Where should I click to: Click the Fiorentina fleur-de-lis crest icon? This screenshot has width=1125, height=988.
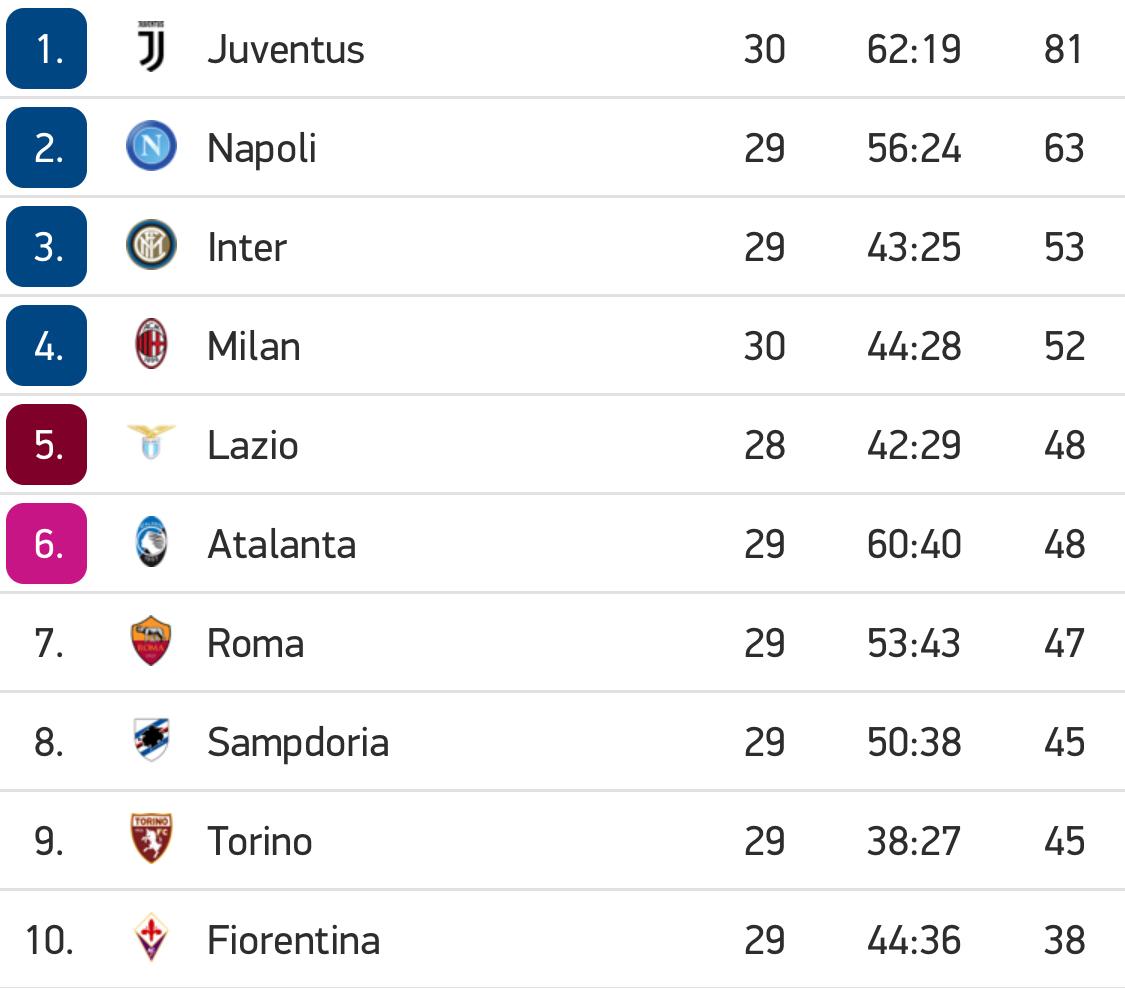[152, 939]
